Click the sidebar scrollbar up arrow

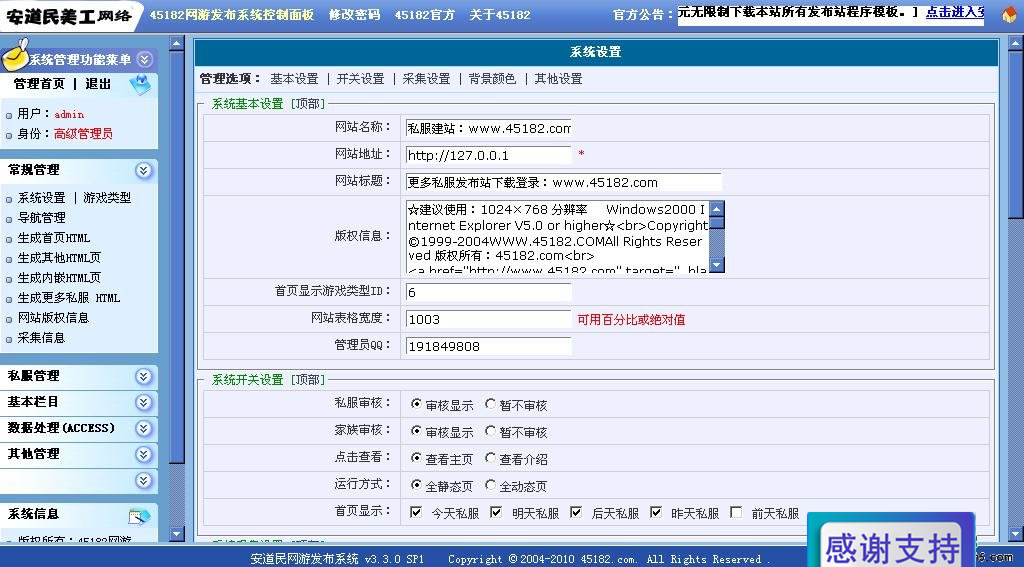176,44
